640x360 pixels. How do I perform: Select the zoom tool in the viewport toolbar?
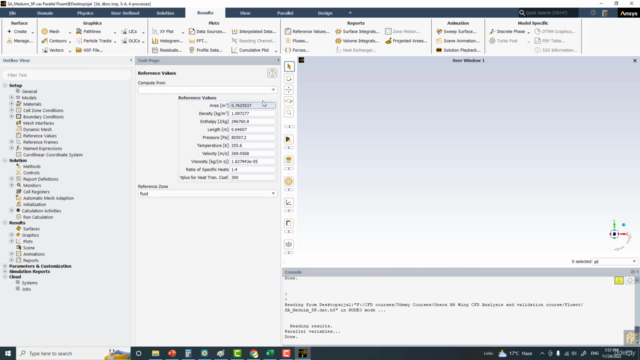pyautogui.click(x=289, y=113)
